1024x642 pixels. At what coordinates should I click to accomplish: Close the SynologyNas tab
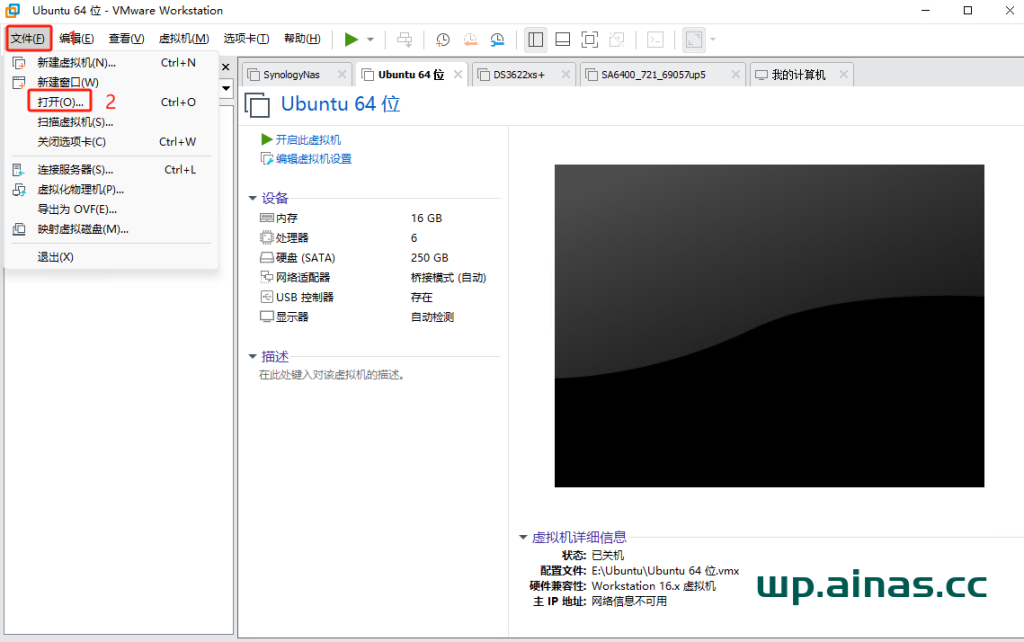(342, 74)
